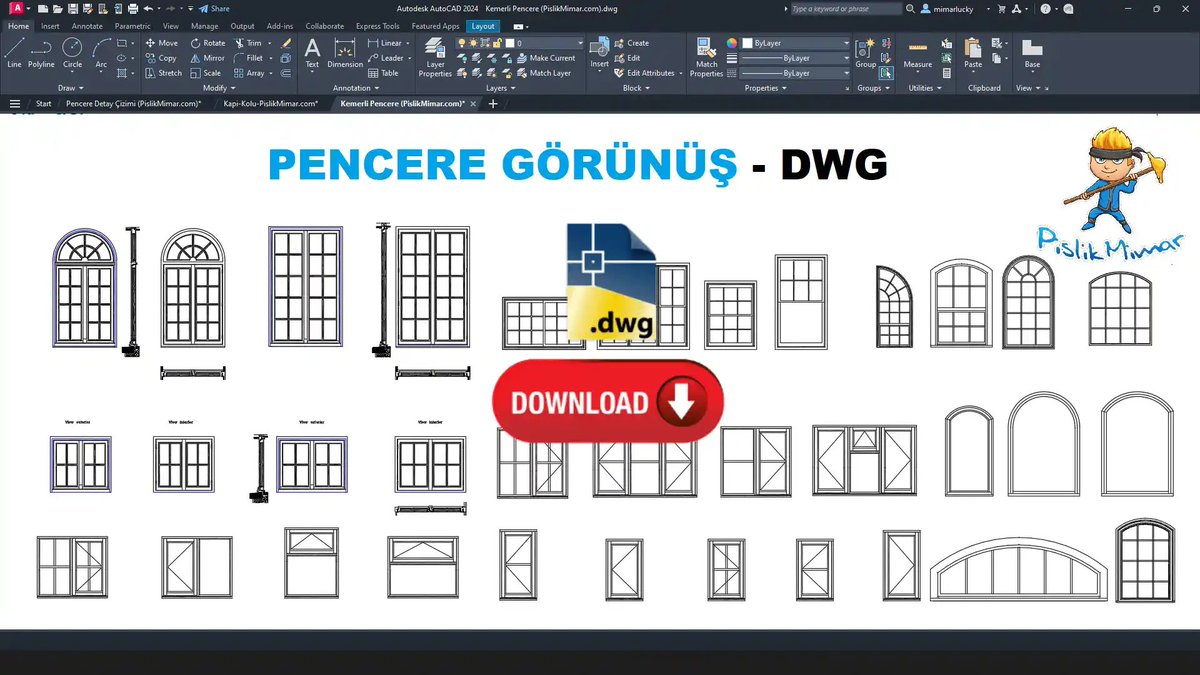
Task: Click the Save icon in quick access
Action: [x=72, y=8]
